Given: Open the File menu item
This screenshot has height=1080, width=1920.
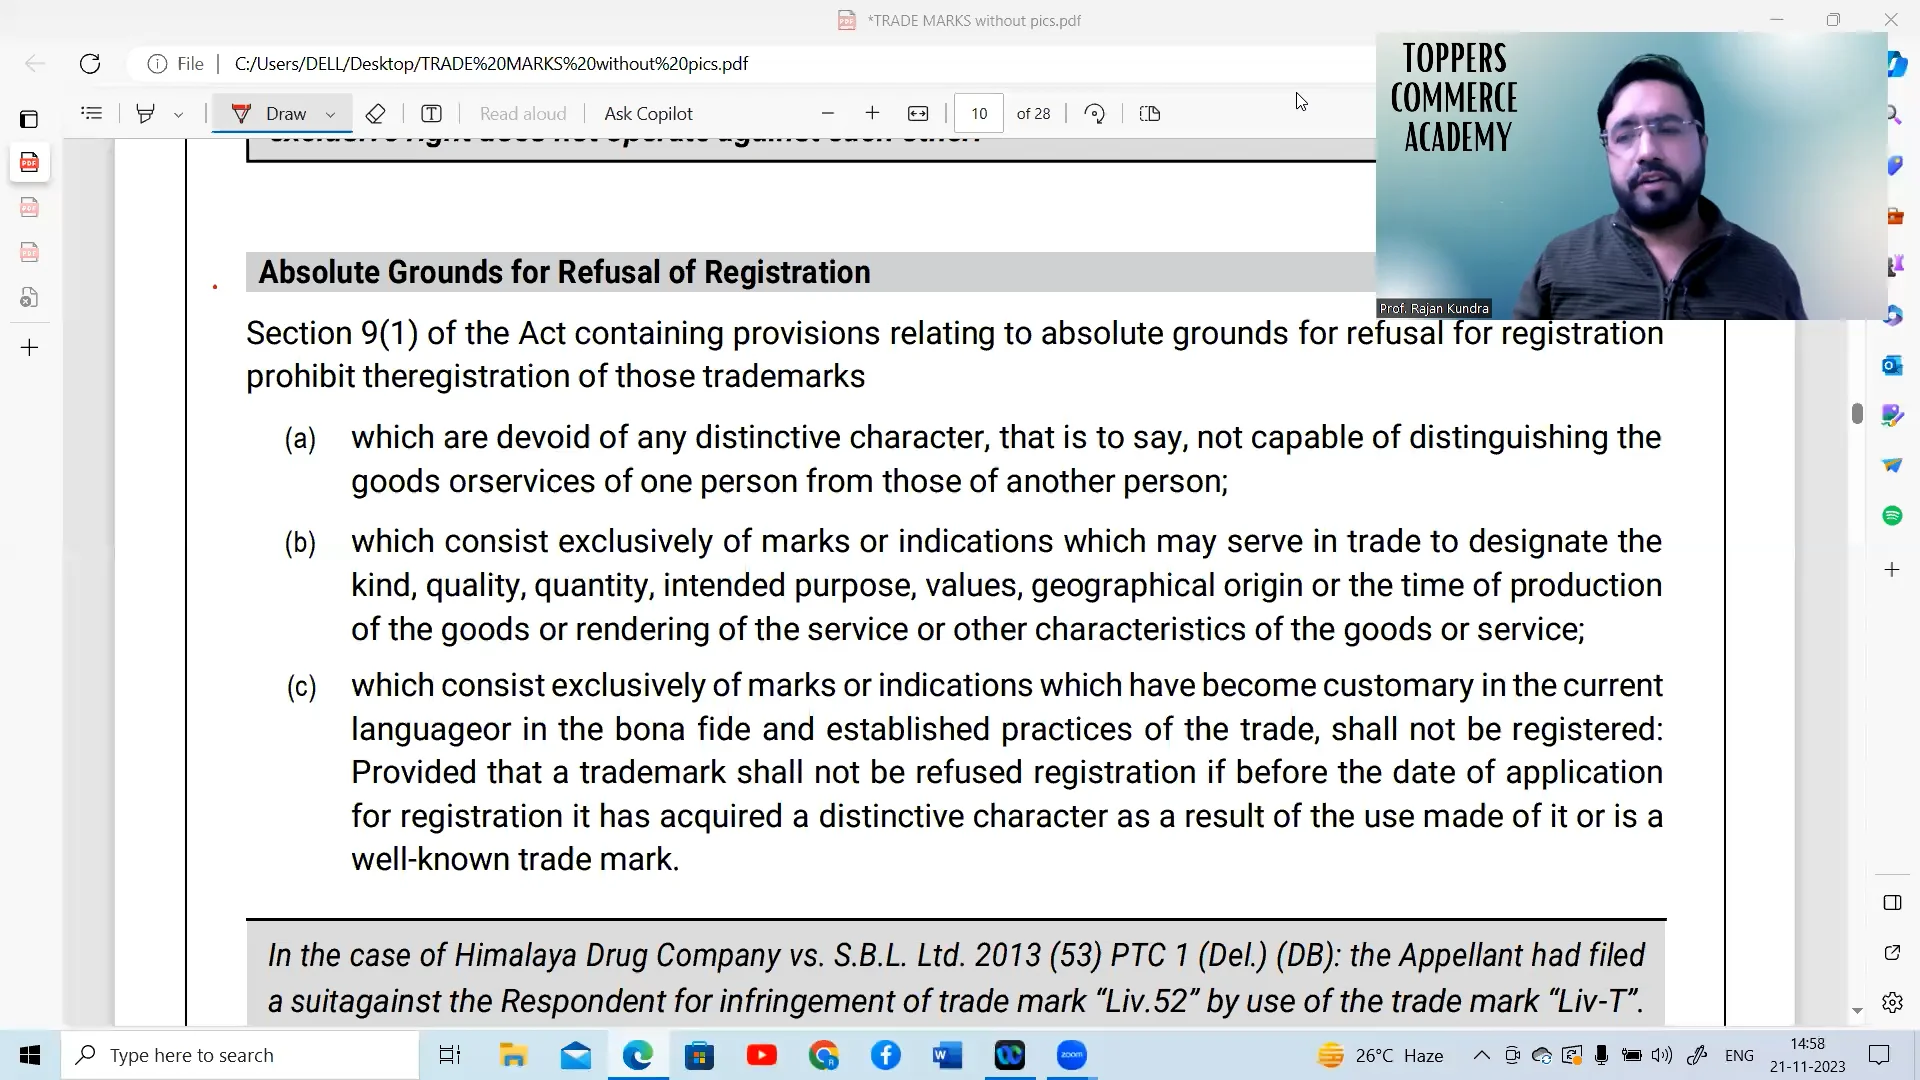Looking at the screenshot, I should click(190, 62).
